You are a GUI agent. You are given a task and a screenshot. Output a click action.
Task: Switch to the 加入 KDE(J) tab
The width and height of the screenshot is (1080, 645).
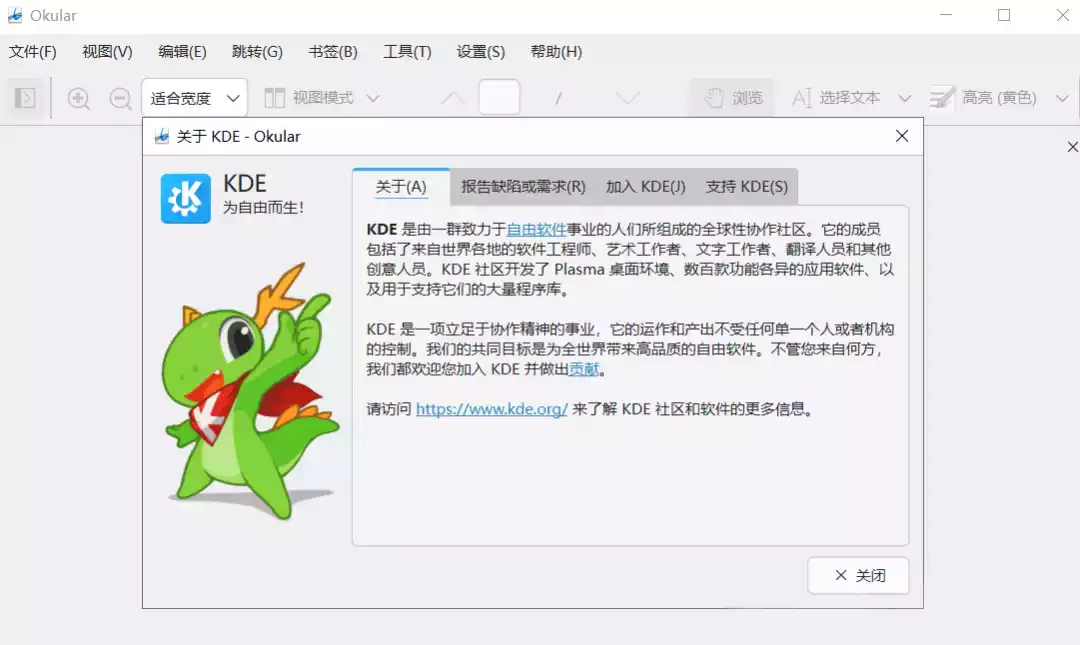[645, 187]
